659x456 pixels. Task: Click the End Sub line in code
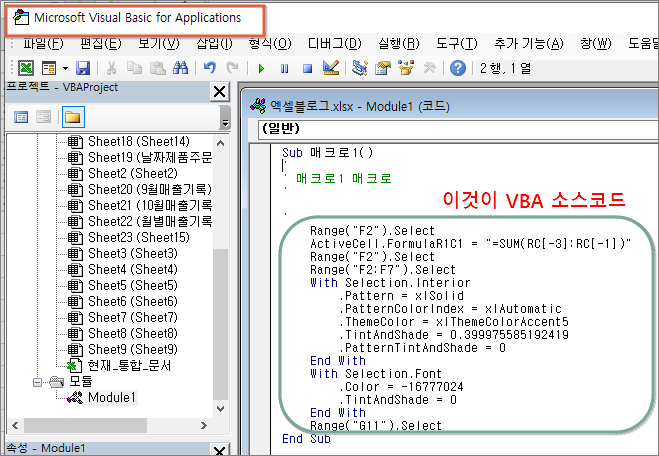click(x=306, y=439)
